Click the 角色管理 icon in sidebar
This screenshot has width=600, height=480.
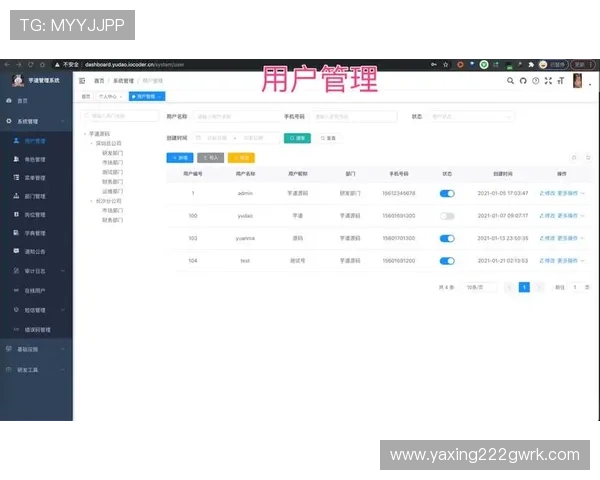tap(16, 159)
